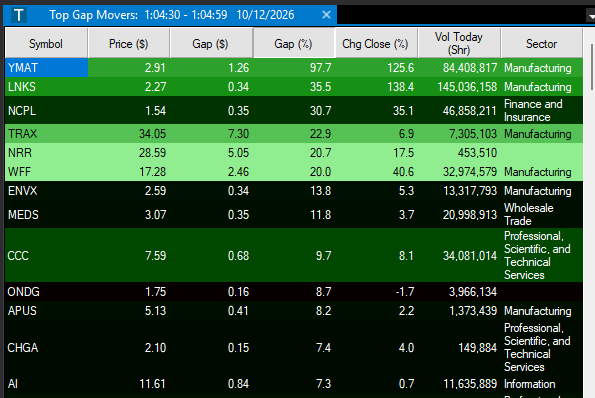This screenshot has height=398, width=595.
Task: Select the ENVX symbol cell
Action: pos(46,190)
